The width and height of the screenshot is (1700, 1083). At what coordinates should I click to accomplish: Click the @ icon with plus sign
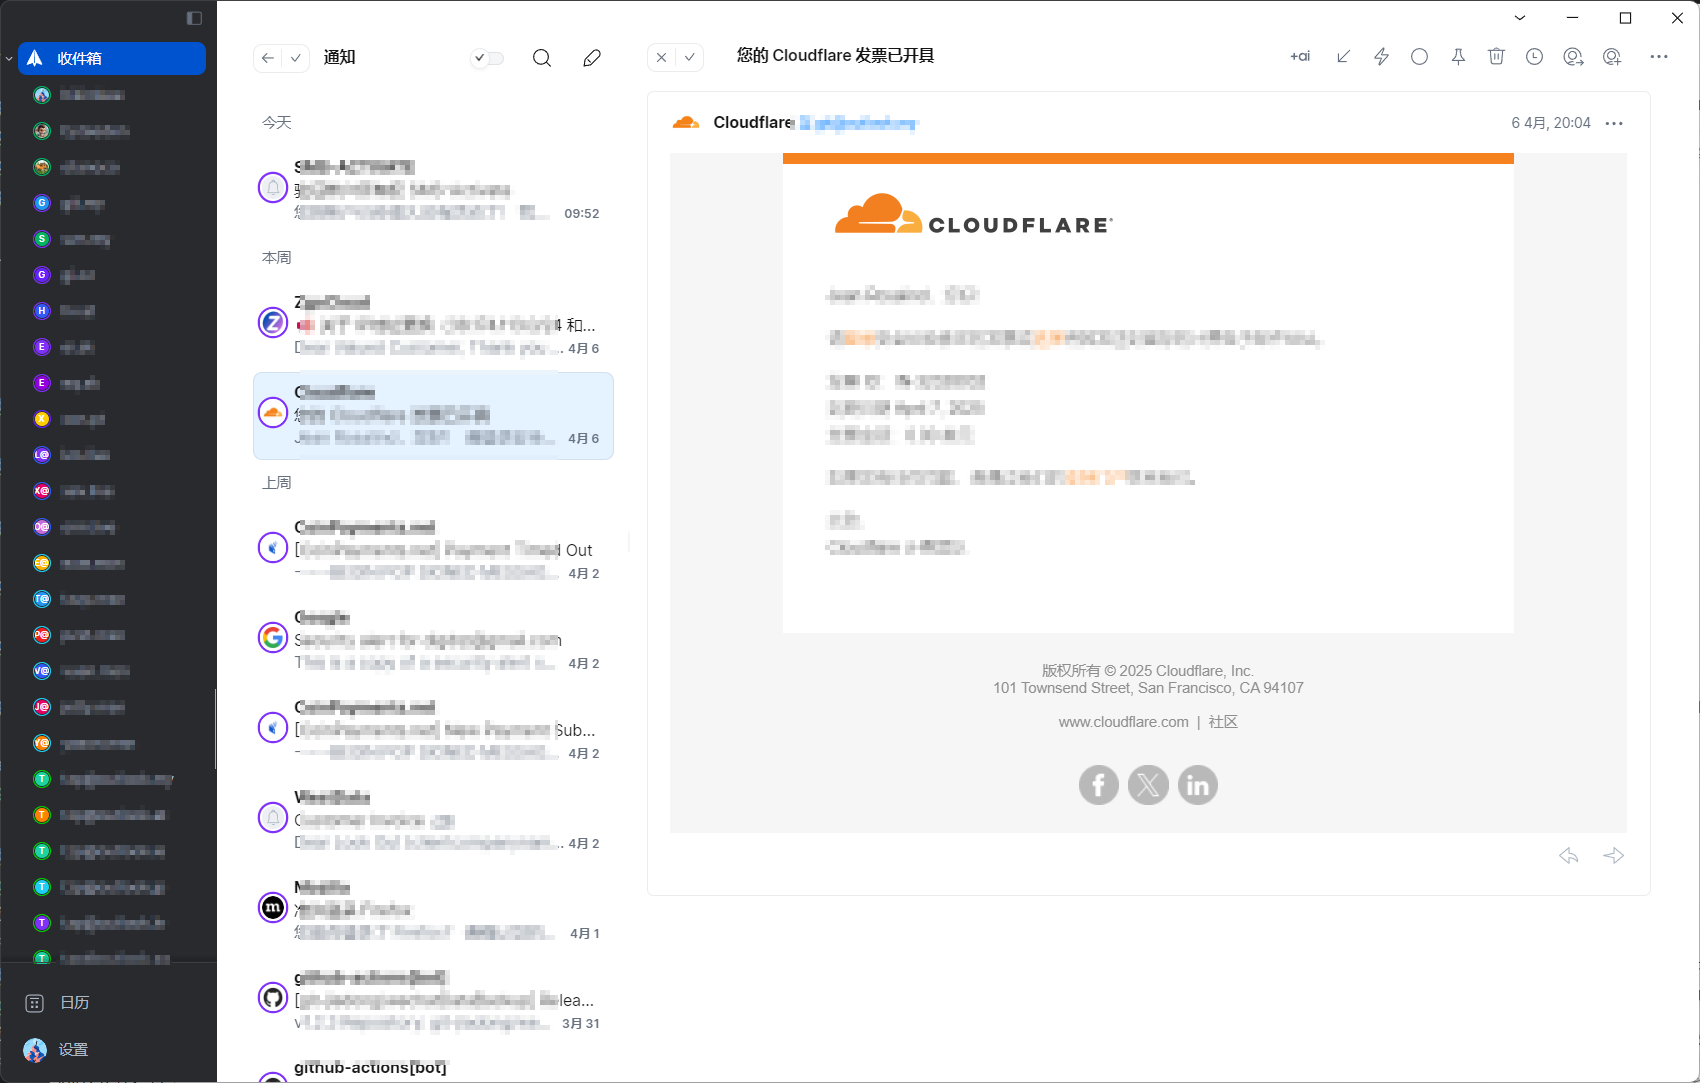click(1612, 57)
